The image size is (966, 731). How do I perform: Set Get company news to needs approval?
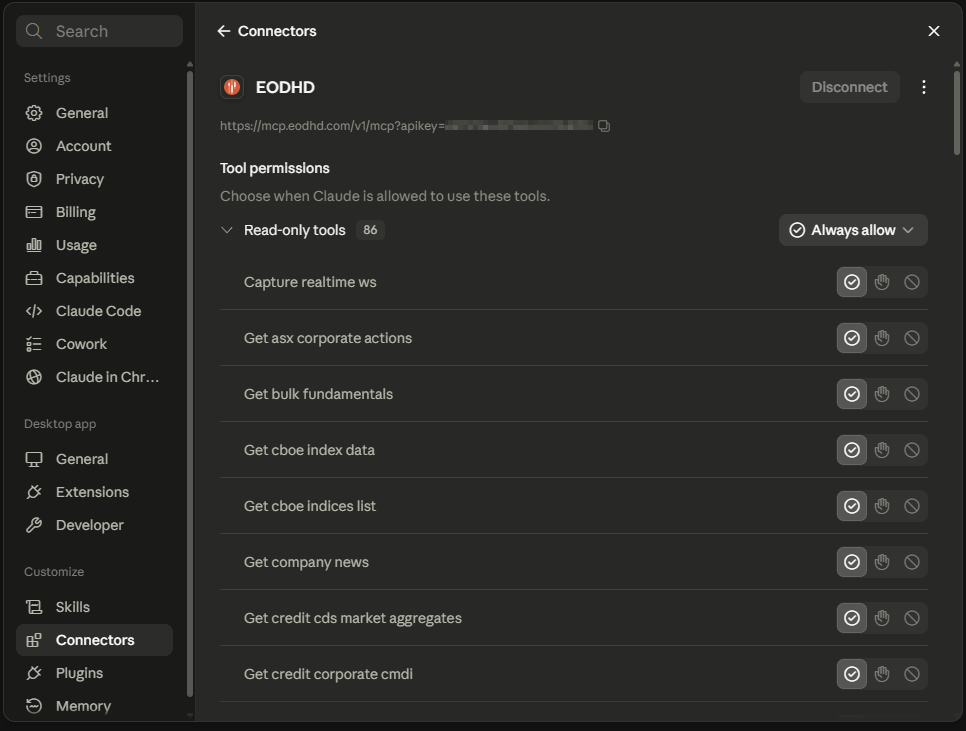(882, 562)
